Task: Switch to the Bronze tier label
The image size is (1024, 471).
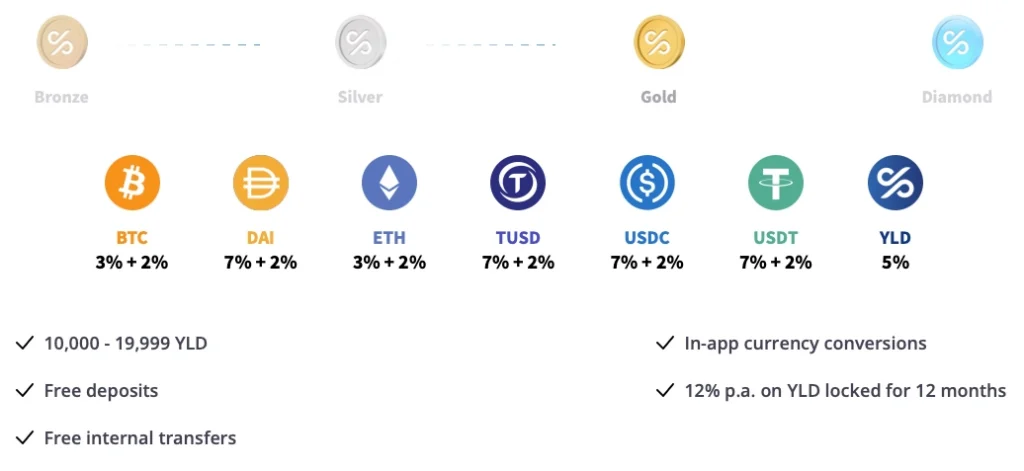Action: point(62,97)
